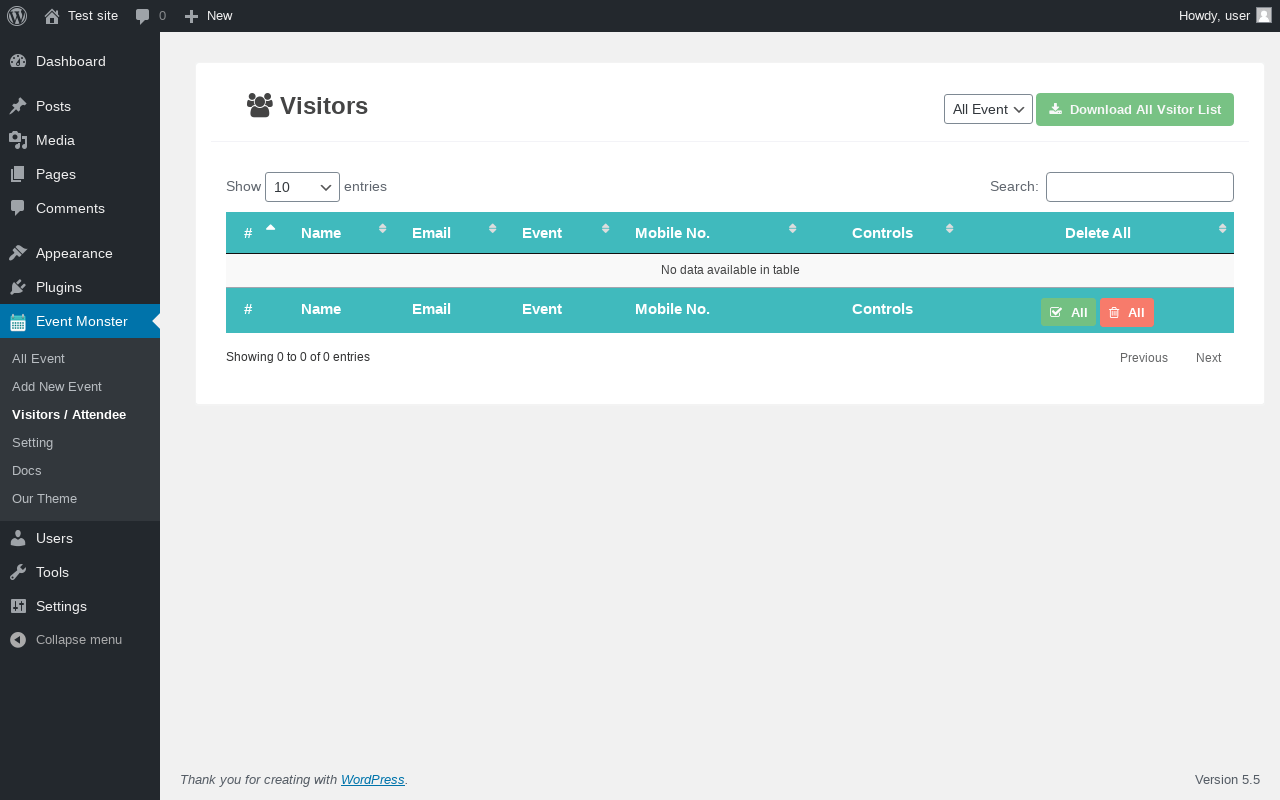Open Our Theme submenu item

coord(44,498)
